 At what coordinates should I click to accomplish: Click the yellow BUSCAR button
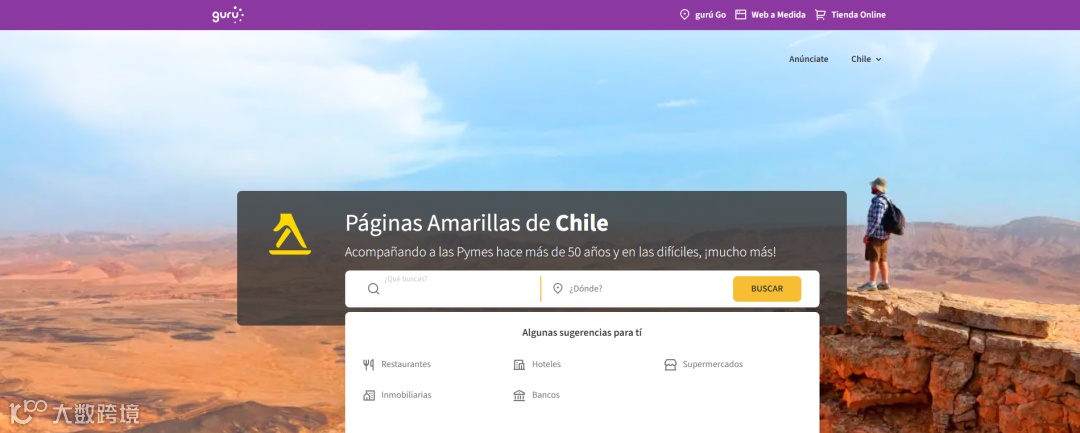click(767, 289)
